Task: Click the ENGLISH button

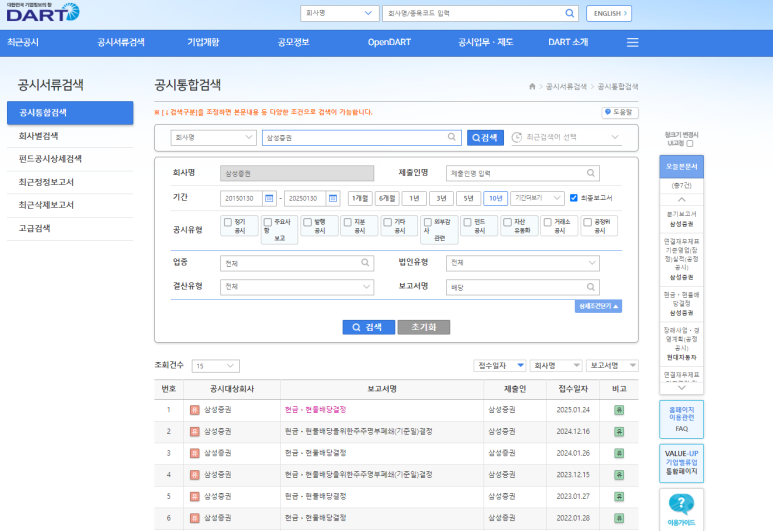Action: click(609, 13)
